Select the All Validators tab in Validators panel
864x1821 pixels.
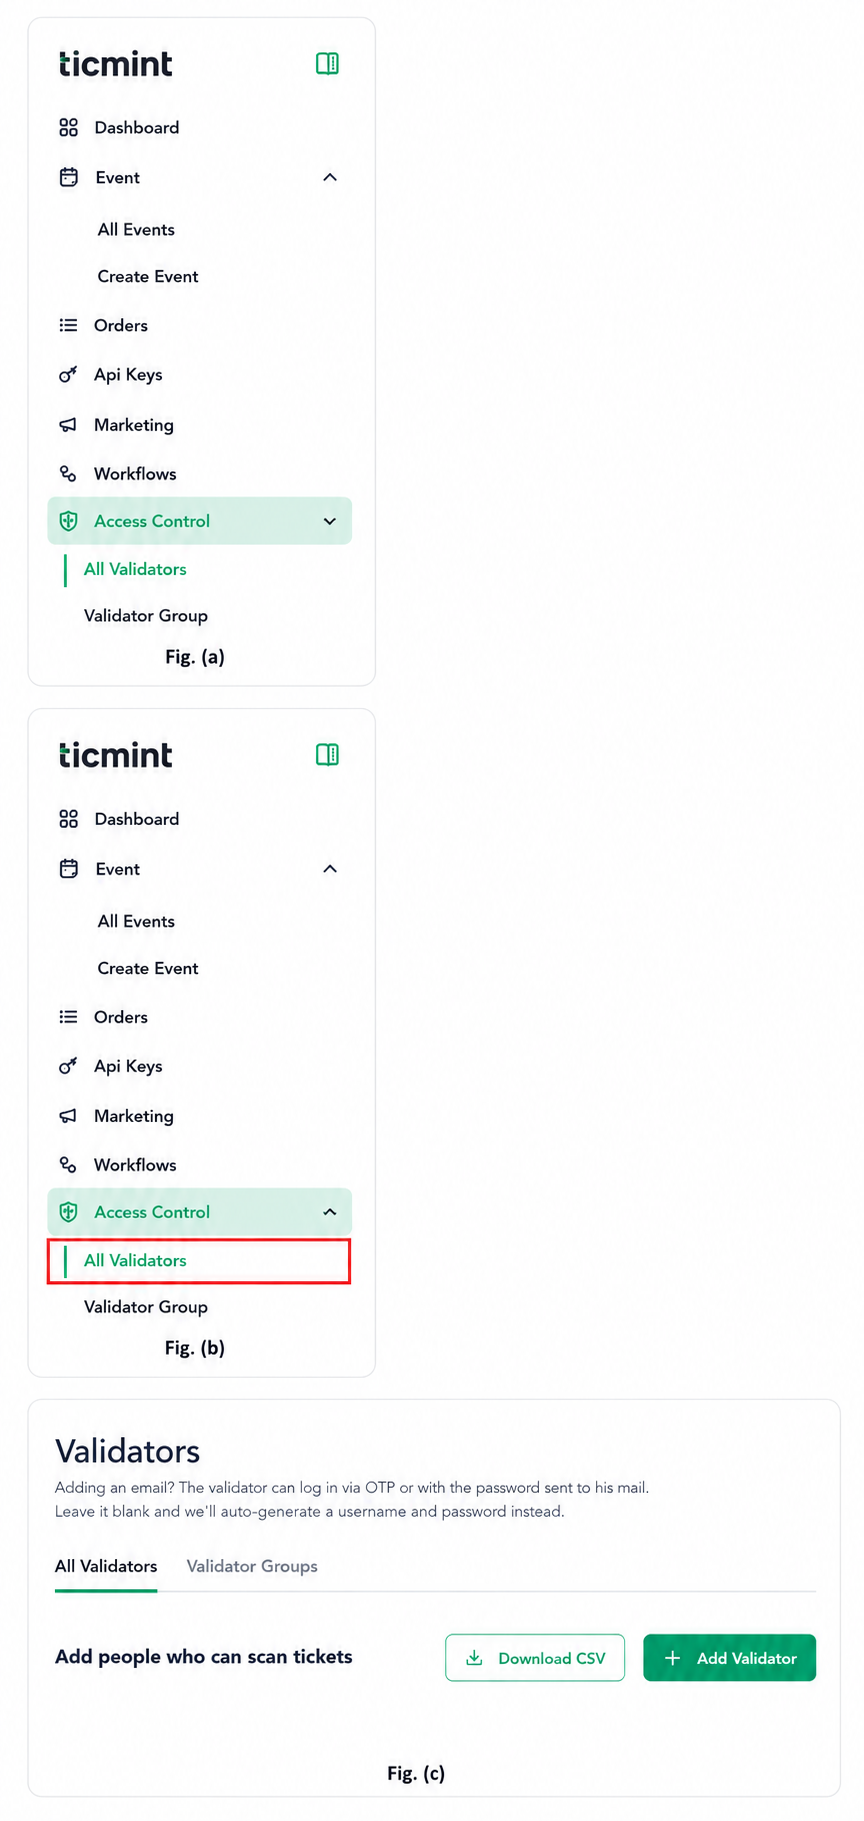[x=106, y=1566]
